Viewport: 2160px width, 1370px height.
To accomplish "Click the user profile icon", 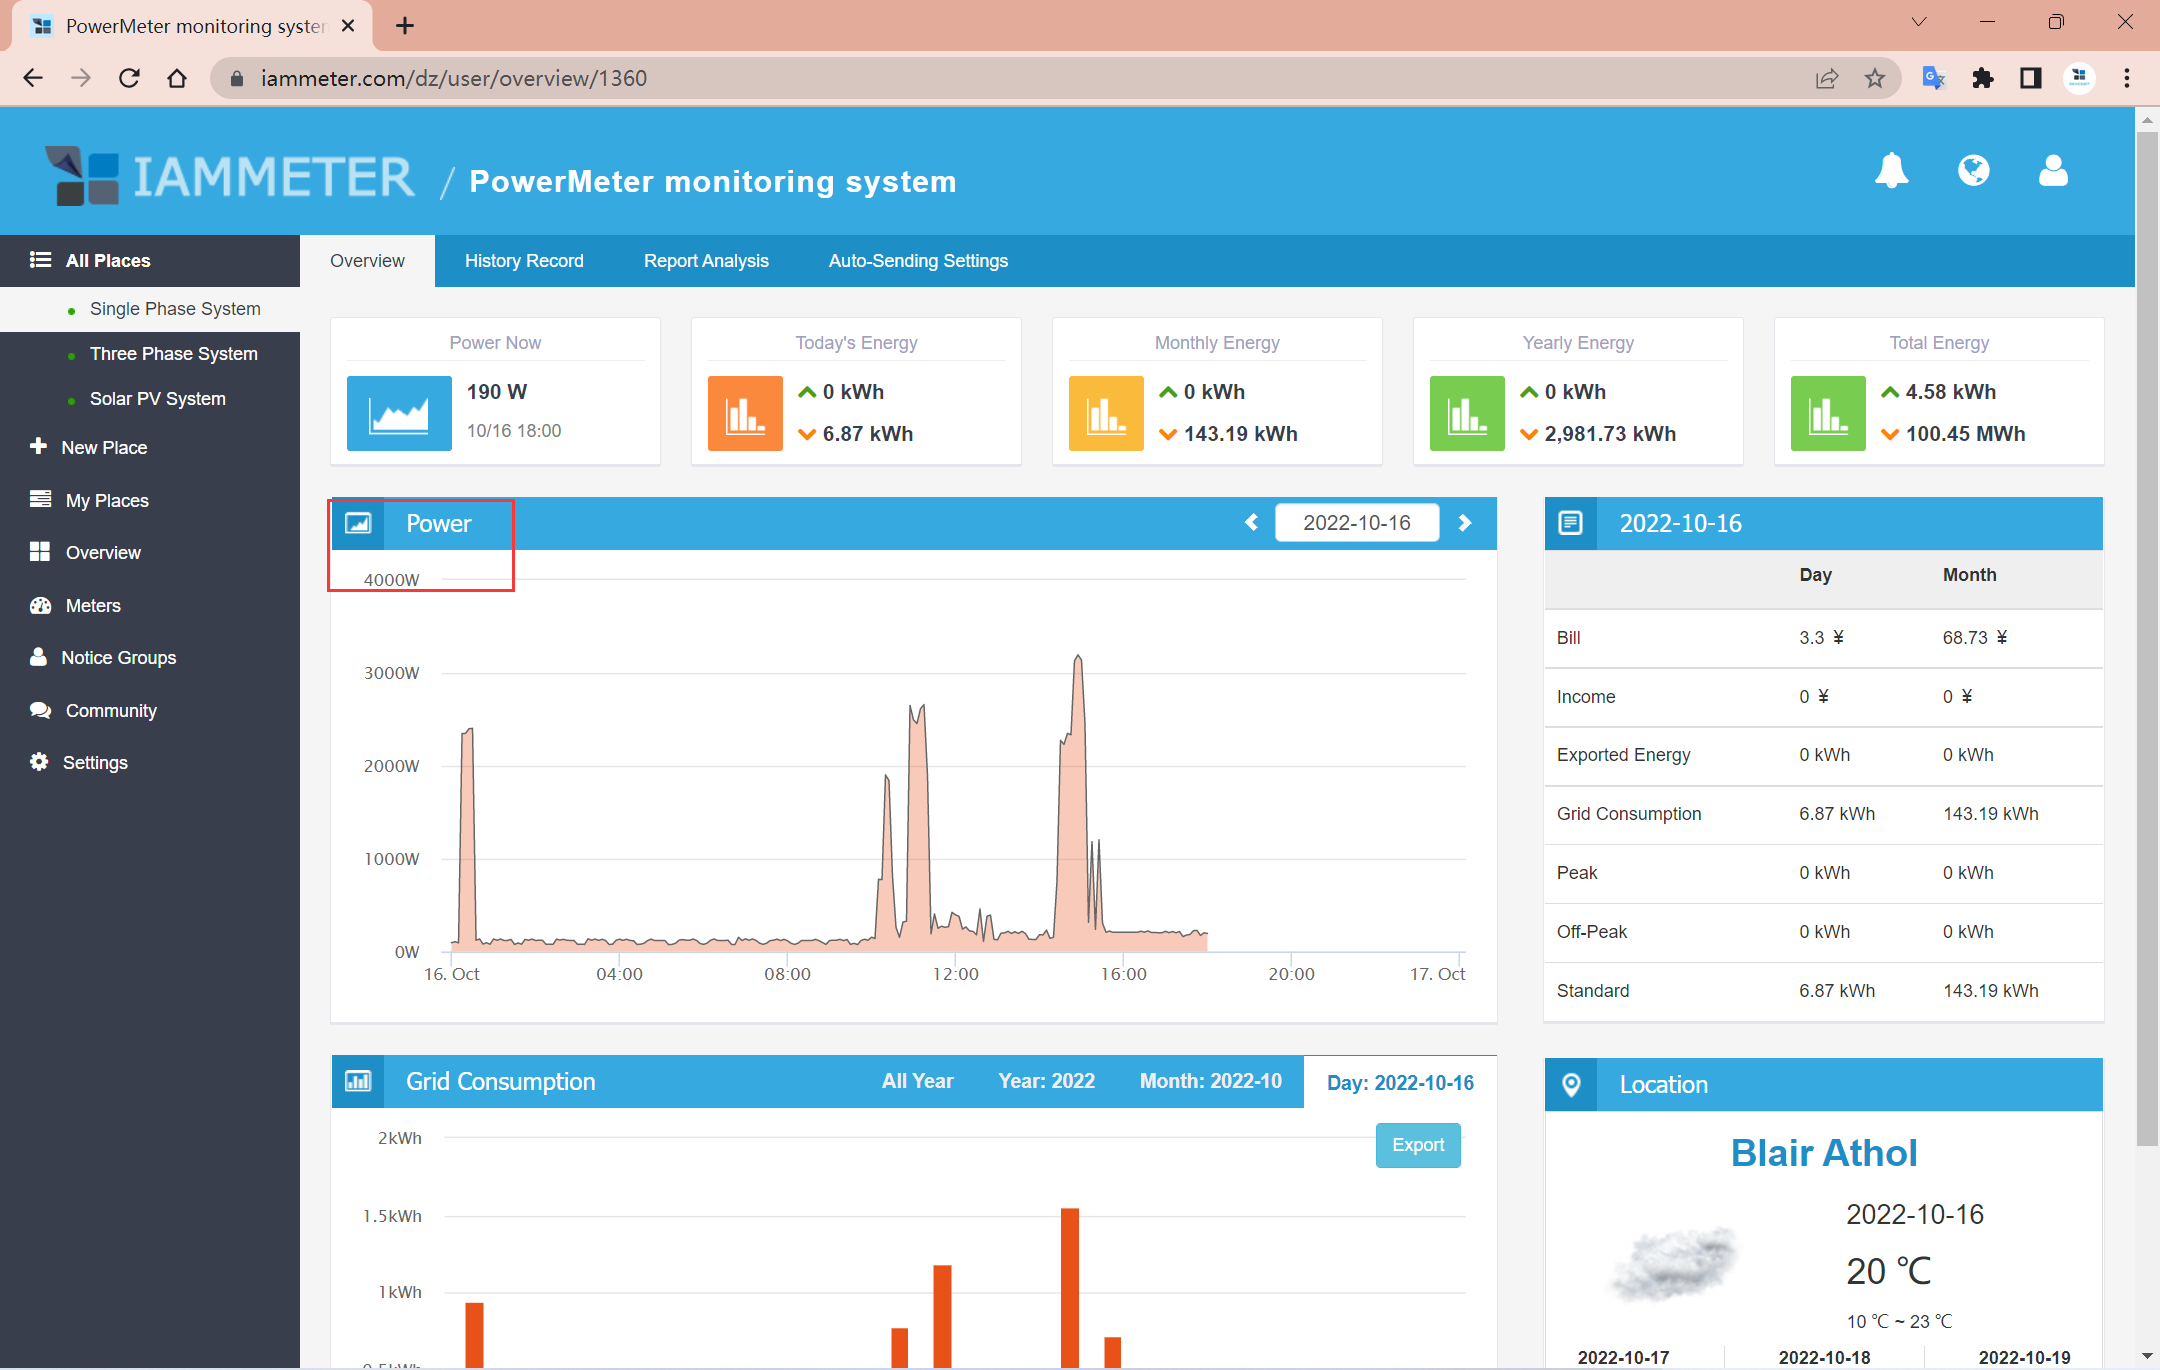I will [2053, 171].
